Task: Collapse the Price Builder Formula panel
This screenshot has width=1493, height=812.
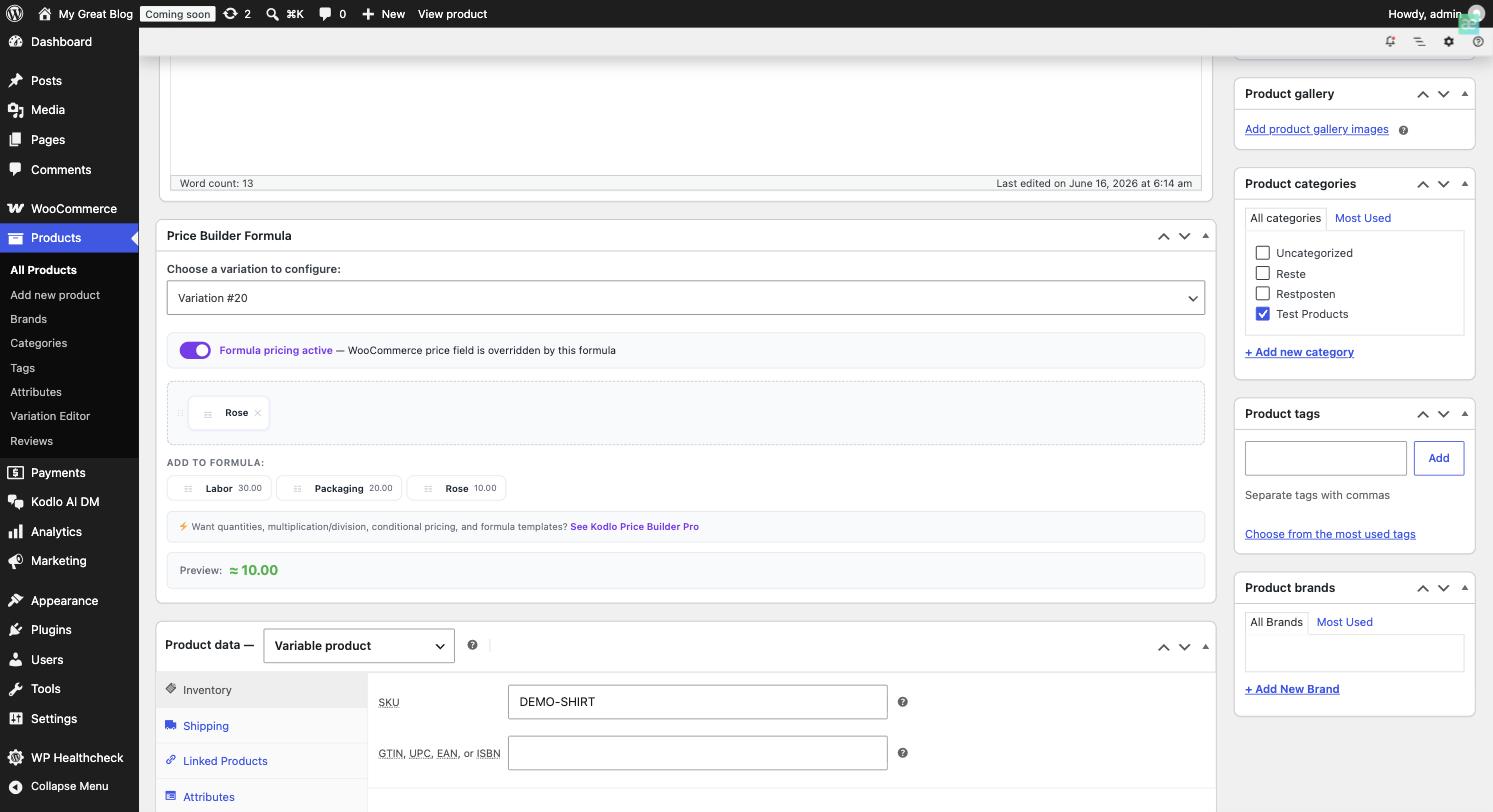Action: tap(1205, 236)
